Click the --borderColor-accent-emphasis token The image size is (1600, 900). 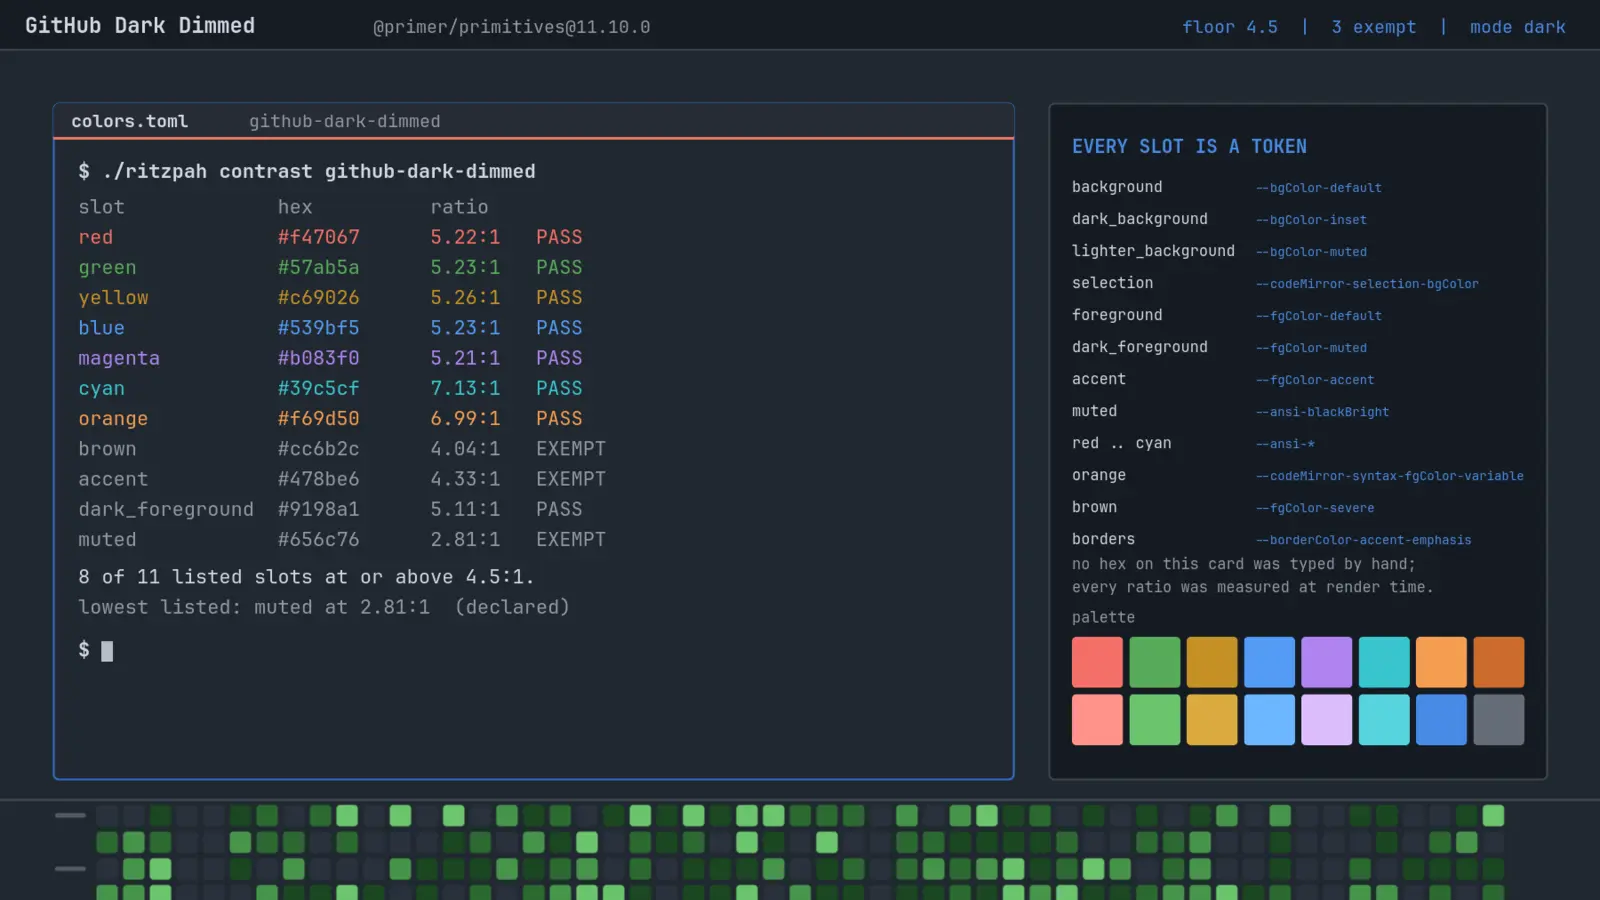(x=1364, y=540)
